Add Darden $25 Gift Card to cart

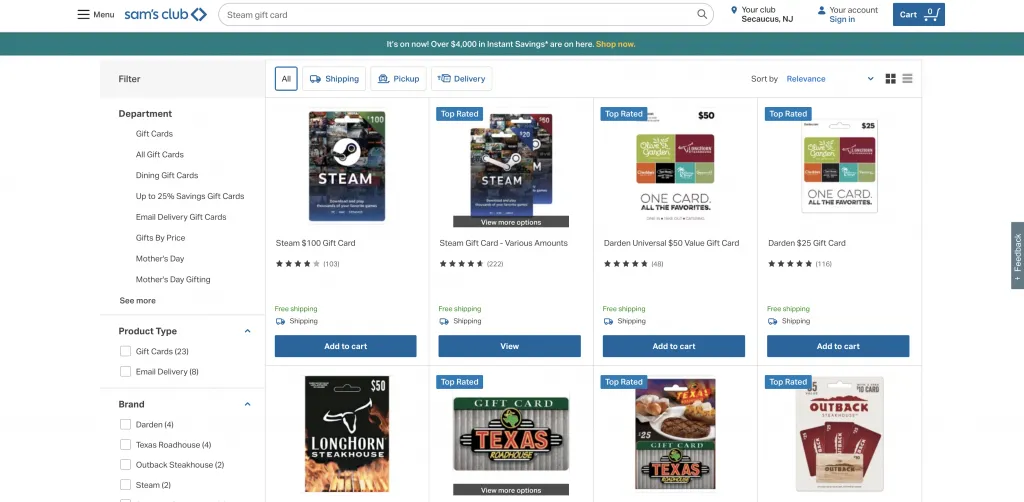point(838,346)
